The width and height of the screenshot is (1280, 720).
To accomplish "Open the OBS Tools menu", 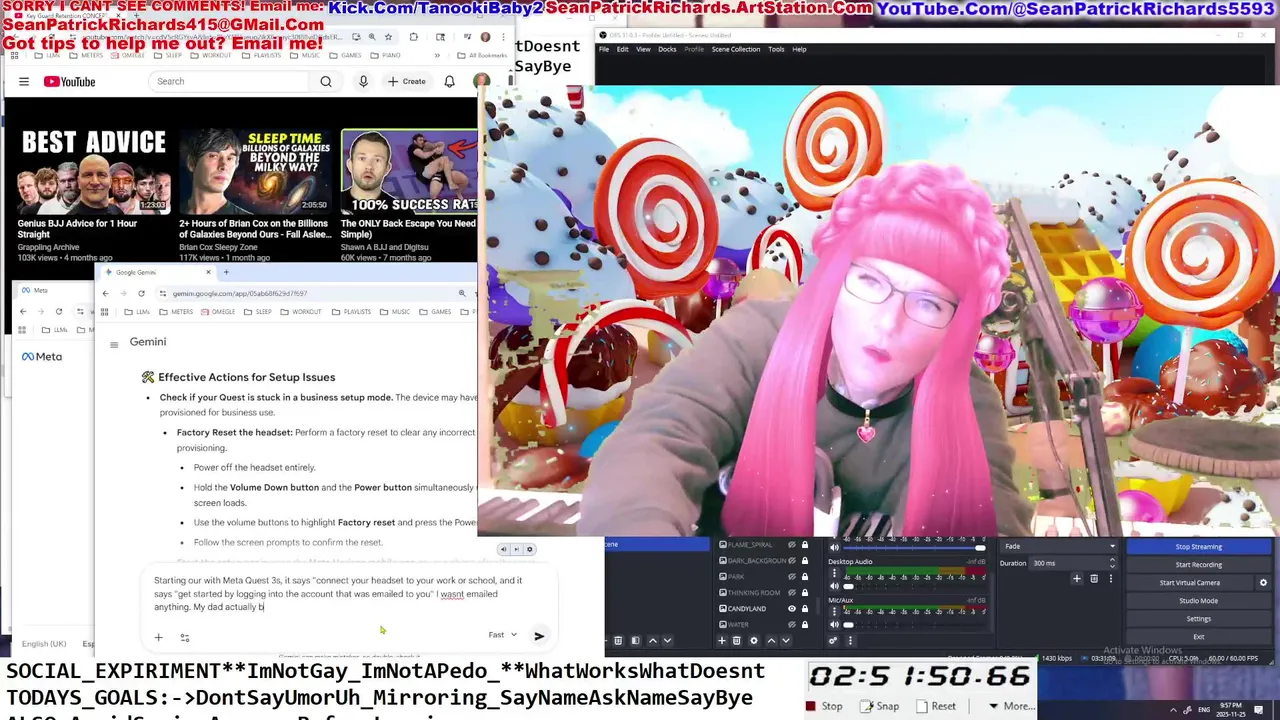I will click(x=776, y=49).
